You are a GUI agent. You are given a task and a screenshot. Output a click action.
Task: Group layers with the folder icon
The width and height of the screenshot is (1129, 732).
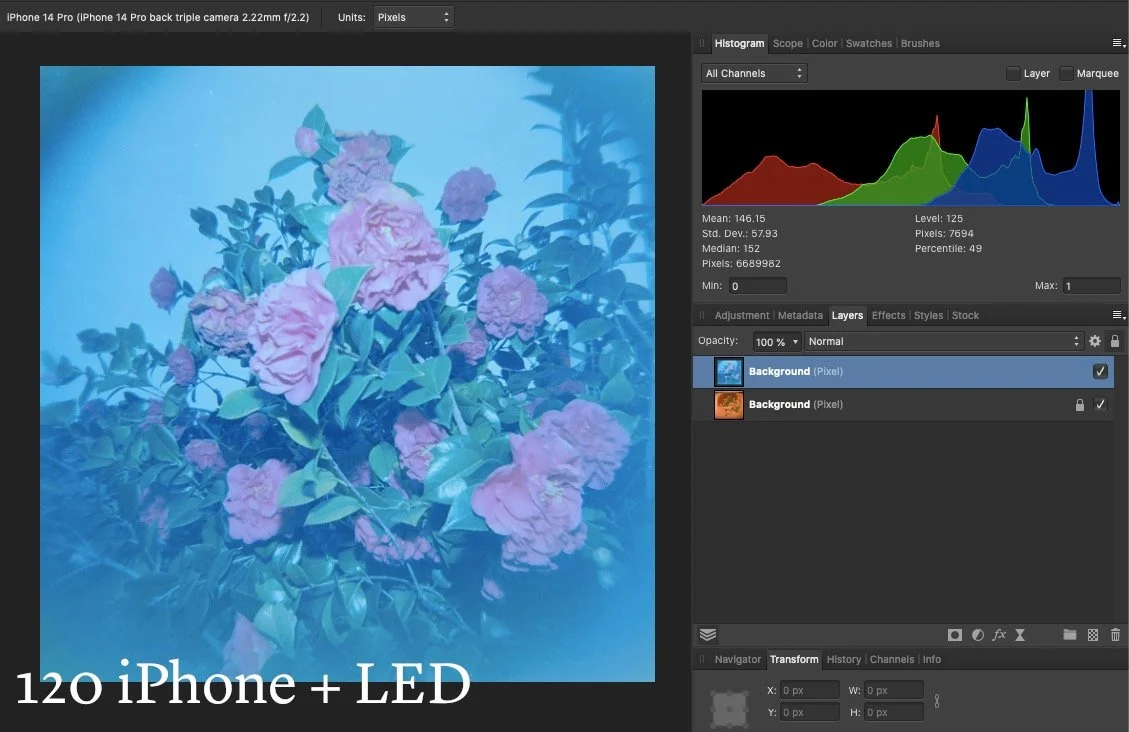tap(1070, 635)
